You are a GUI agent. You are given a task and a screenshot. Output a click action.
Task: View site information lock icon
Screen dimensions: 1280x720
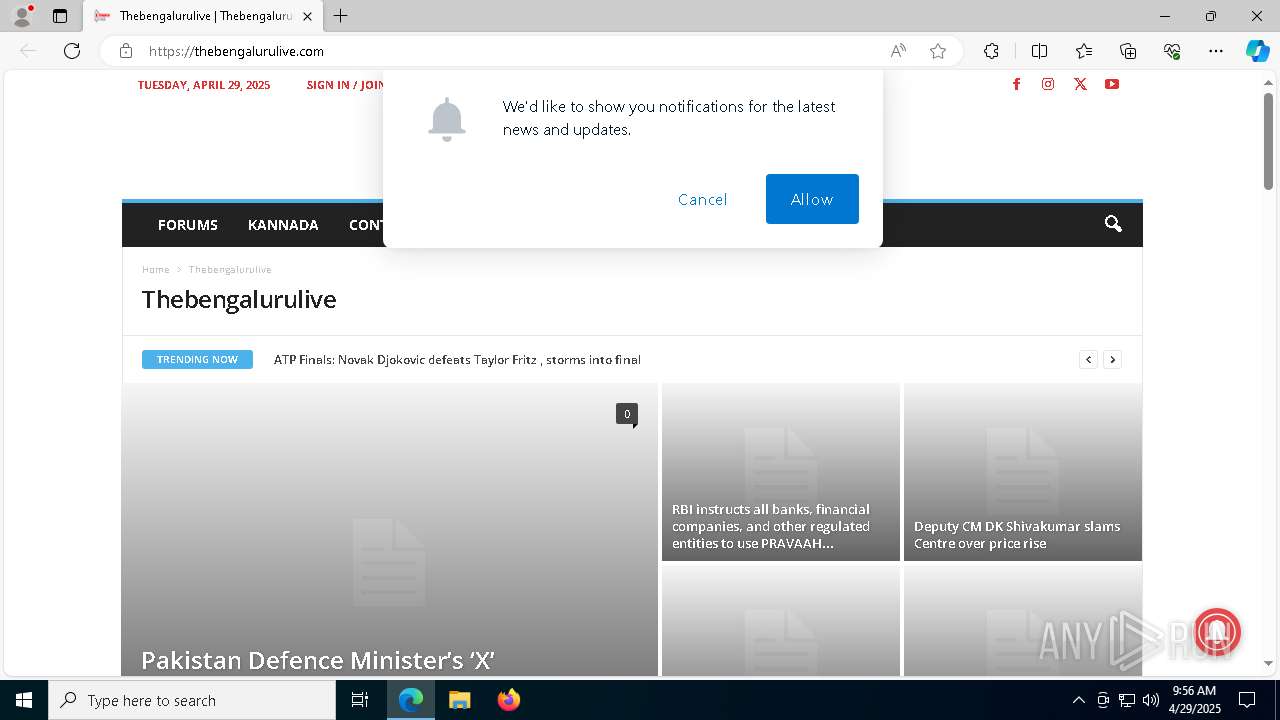(126, 51)
